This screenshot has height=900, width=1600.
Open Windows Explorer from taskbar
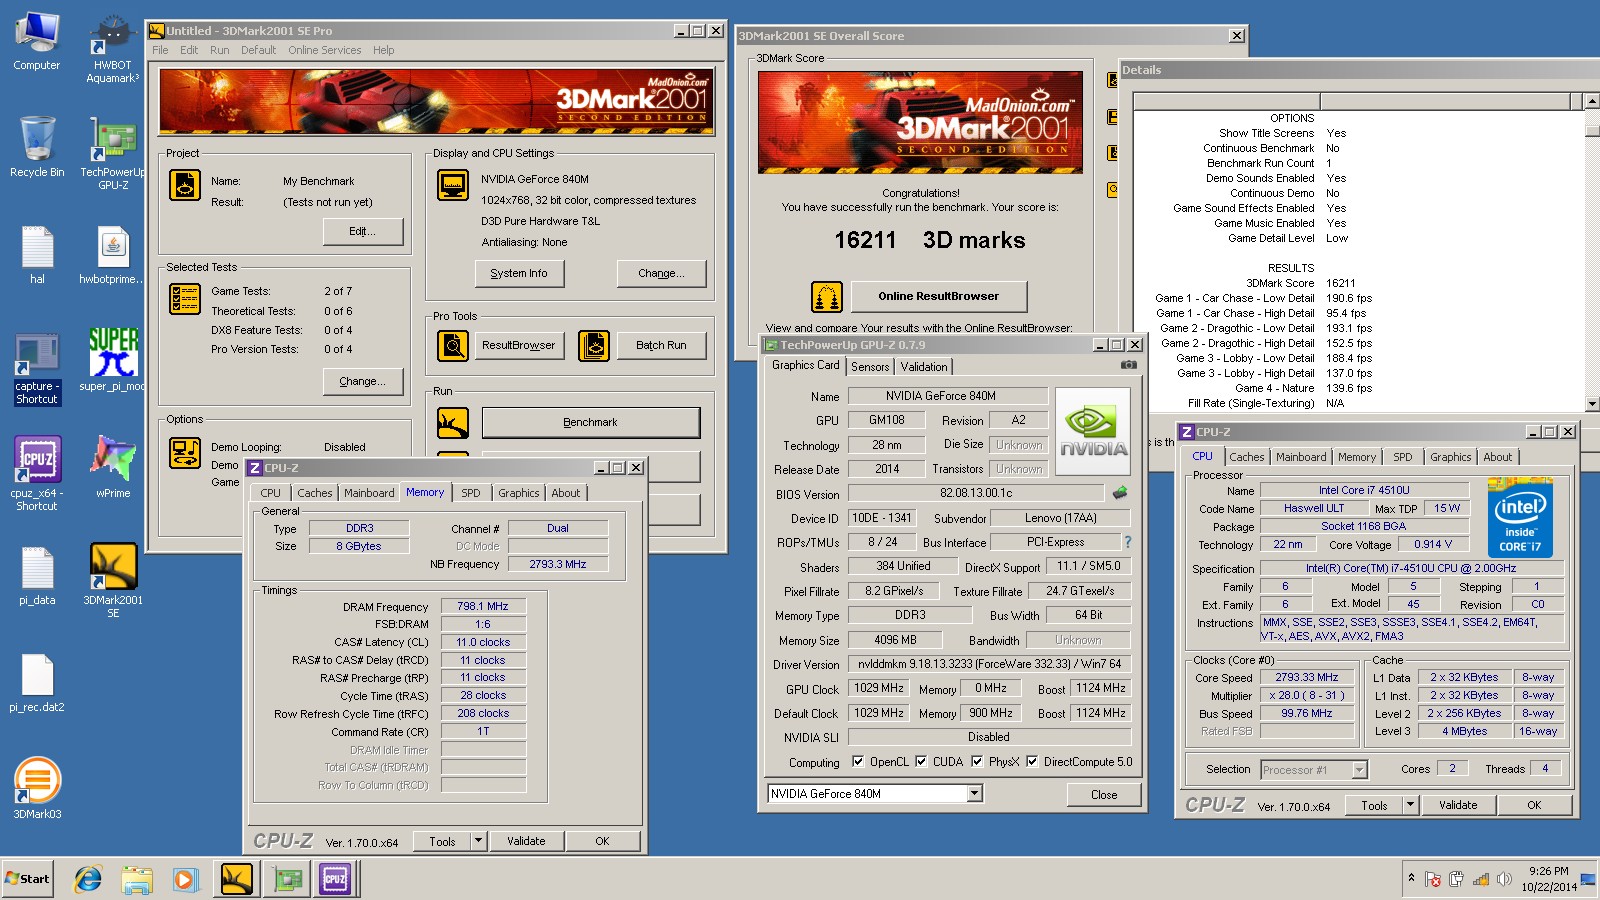137,879
